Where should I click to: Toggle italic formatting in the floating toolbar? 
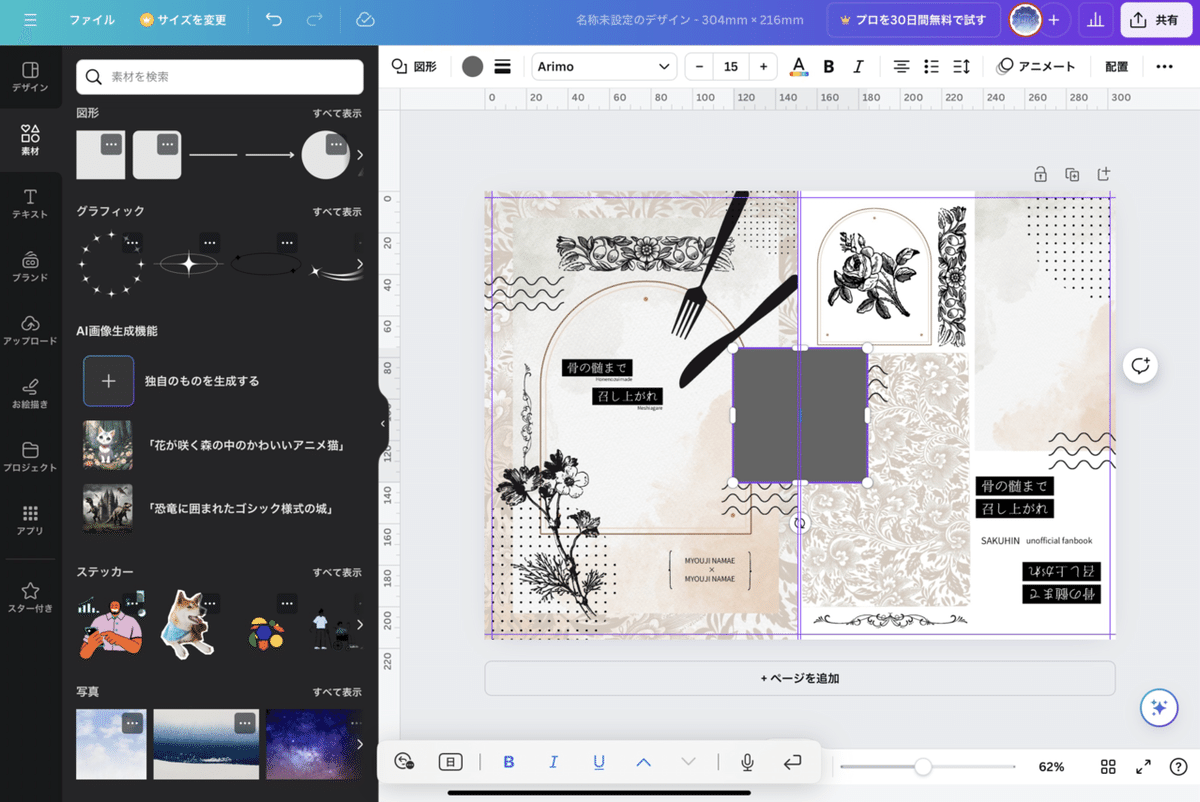[553, 761]
